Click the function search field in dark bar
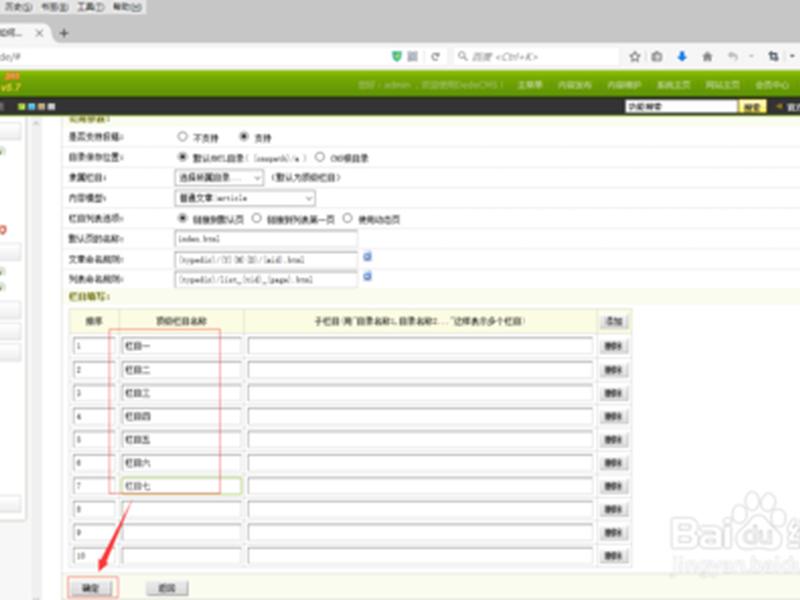 (x=682, y=106)
